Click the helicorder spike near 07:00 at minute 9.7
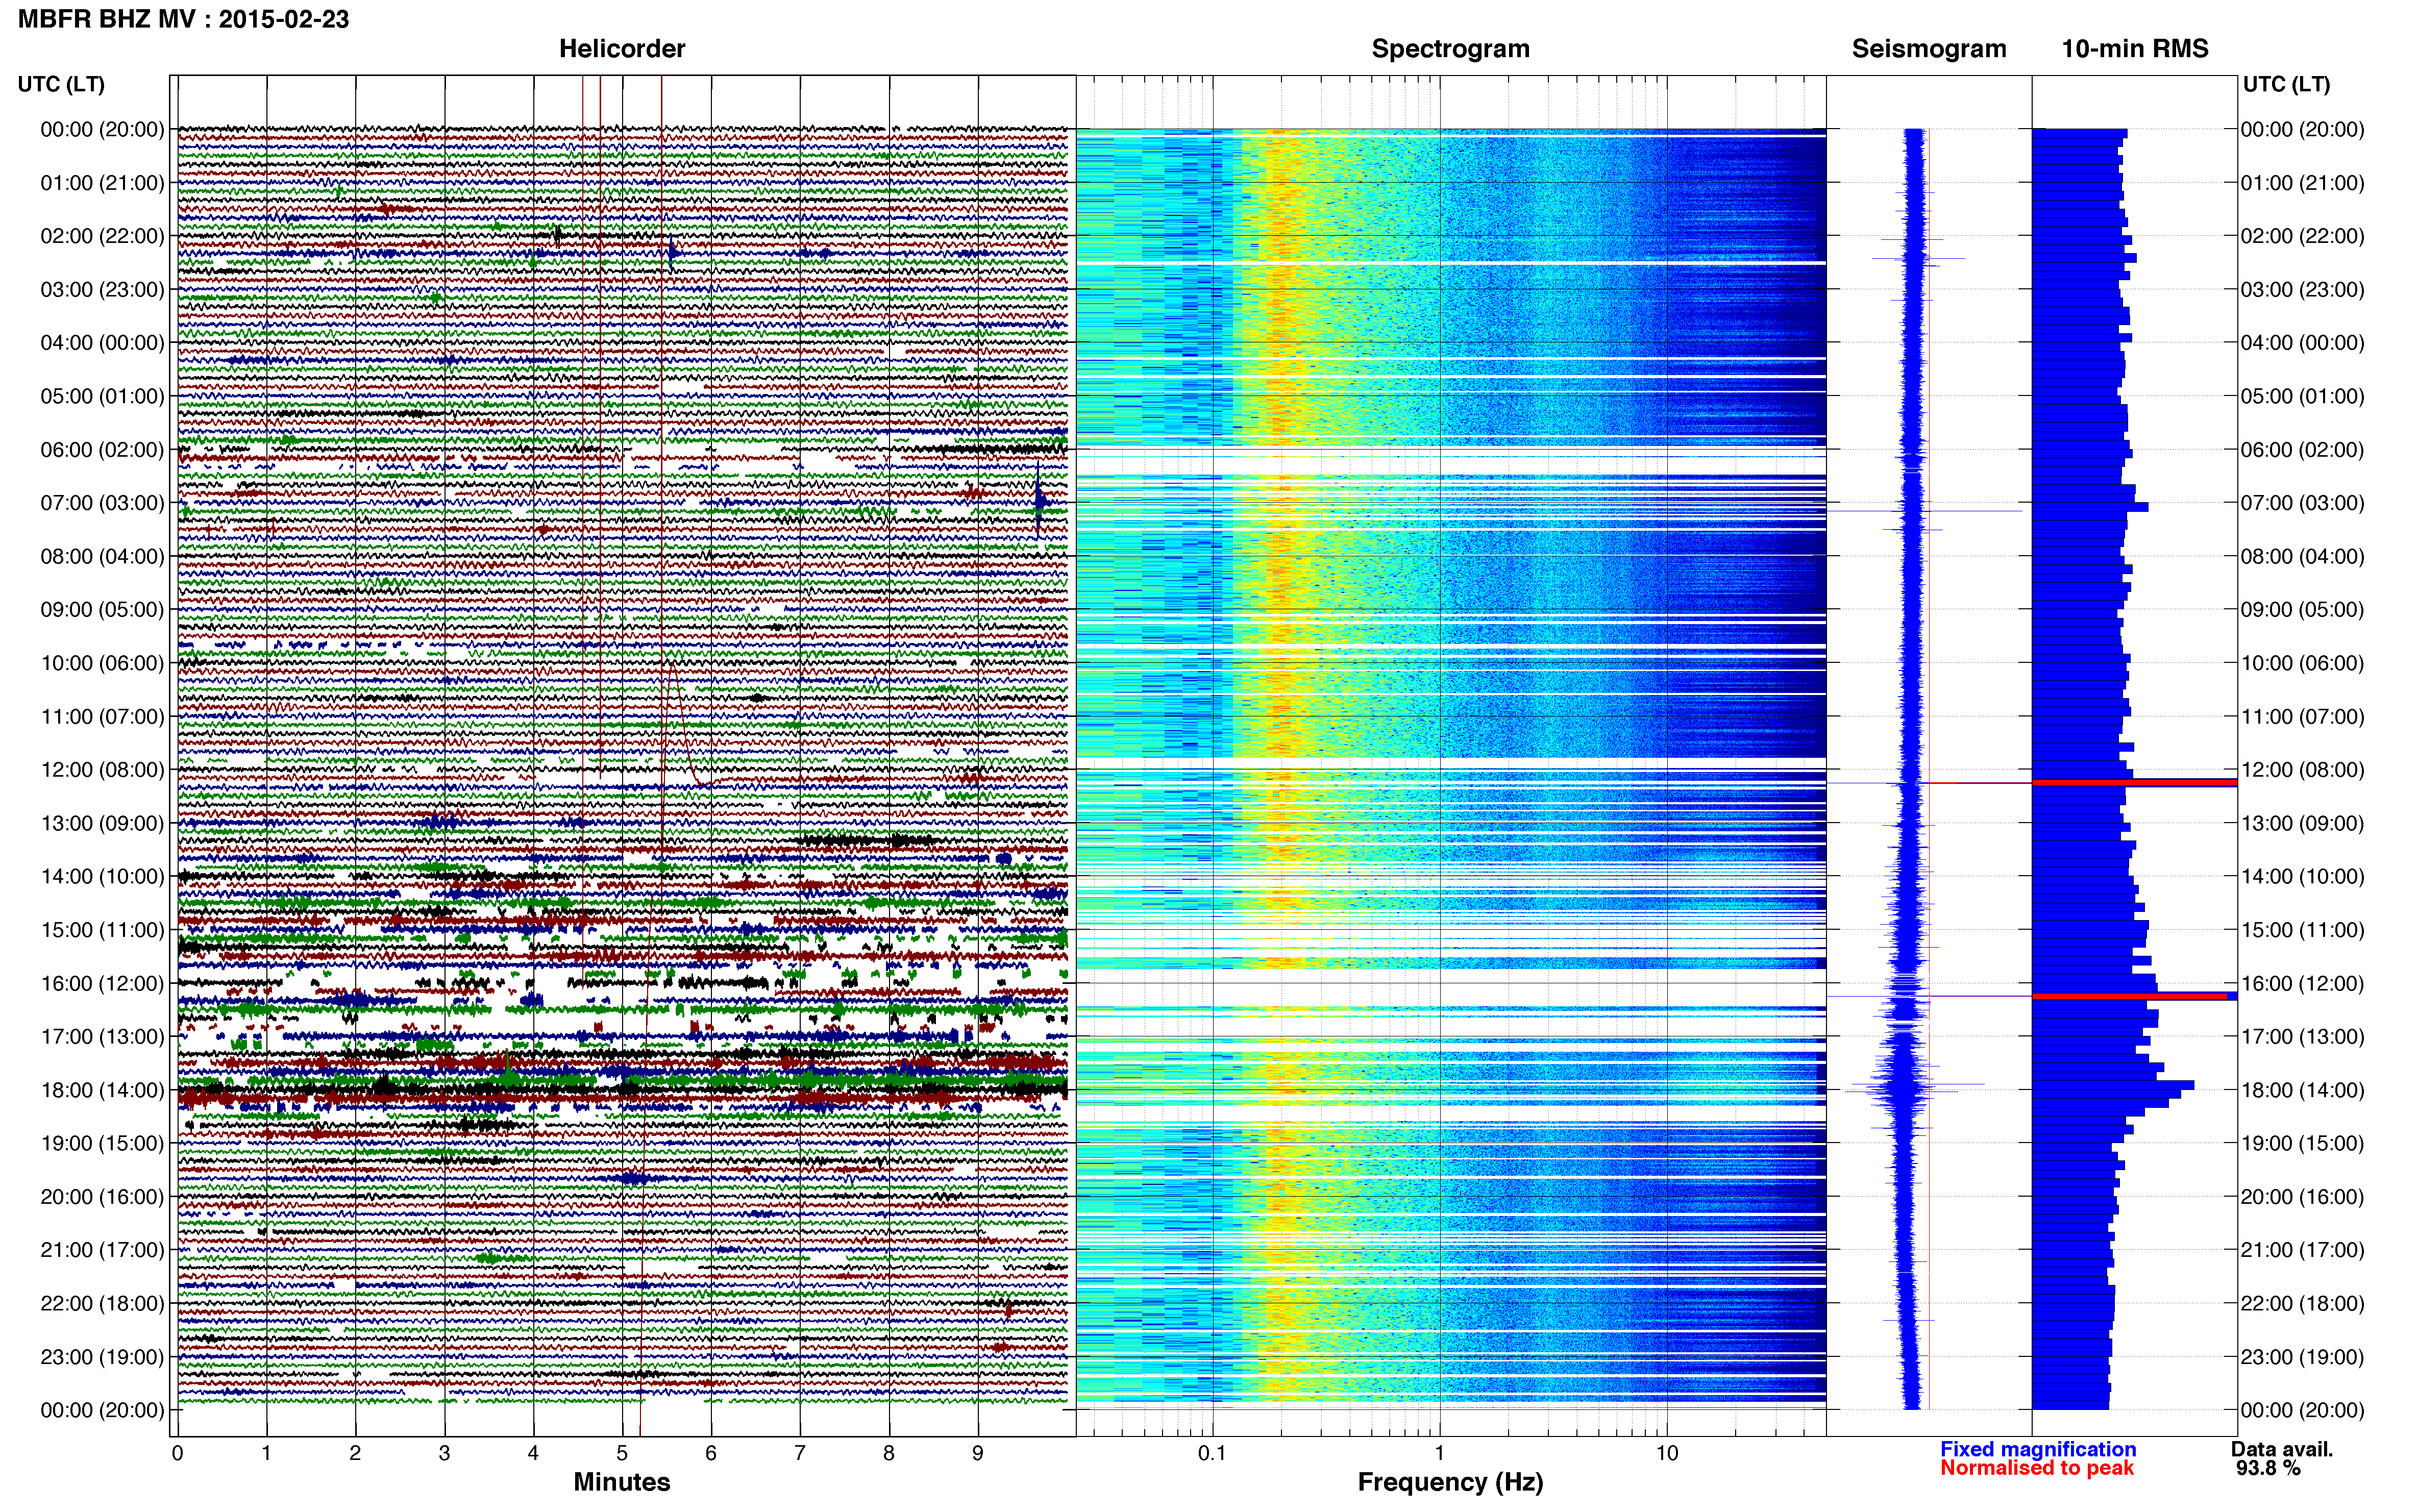This screenshot has width=2419, height=1512. click(x=1039, y=499)
